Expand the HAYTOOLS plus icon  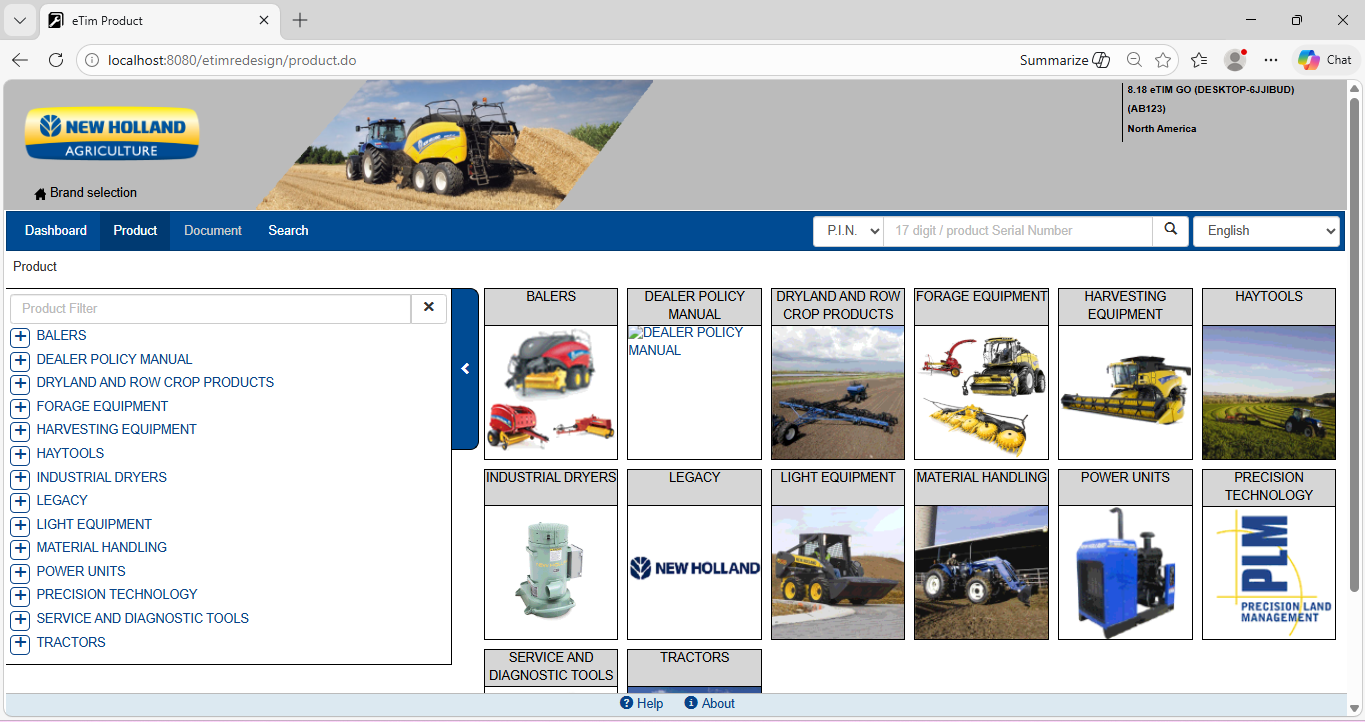pos(20,455)
